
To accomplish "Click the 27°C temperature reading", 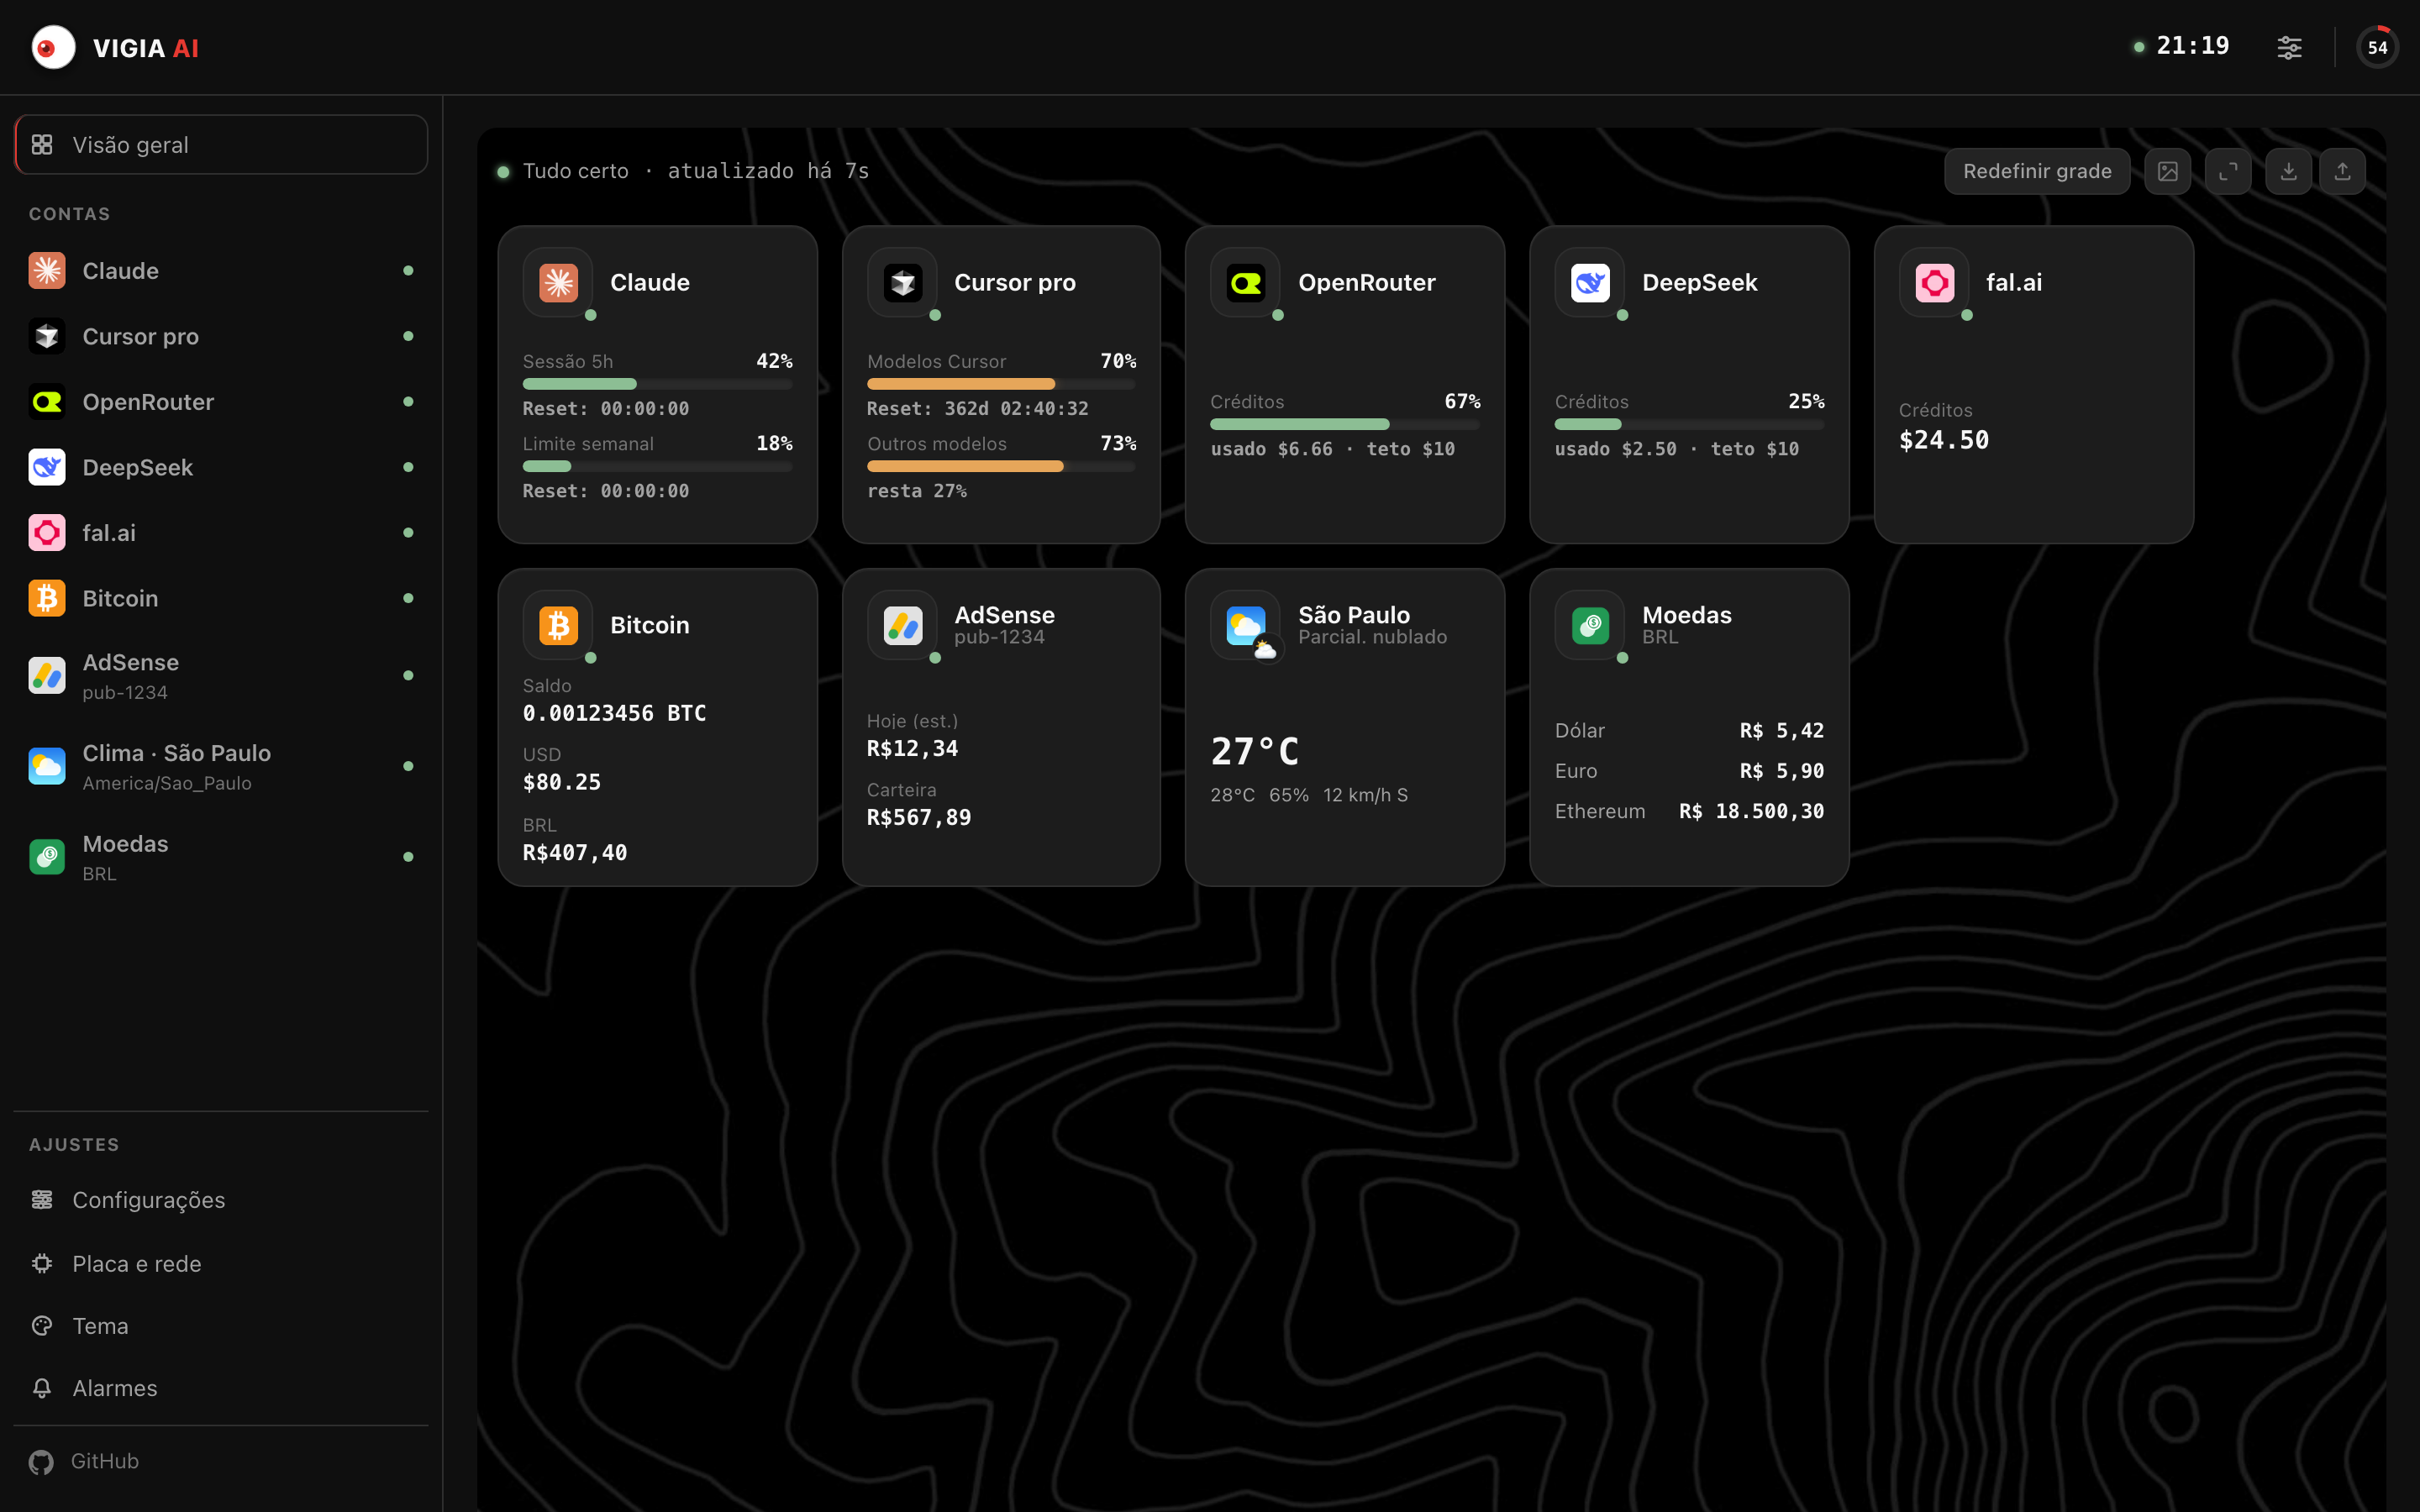I will pyautogui.click(x=1255, y=751).
